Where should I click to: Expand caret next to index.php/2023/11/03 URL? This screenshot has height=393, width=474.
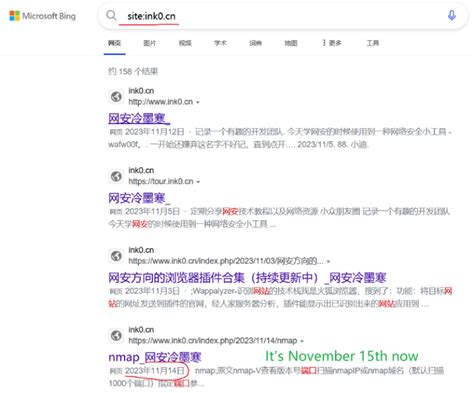[328, 262]
